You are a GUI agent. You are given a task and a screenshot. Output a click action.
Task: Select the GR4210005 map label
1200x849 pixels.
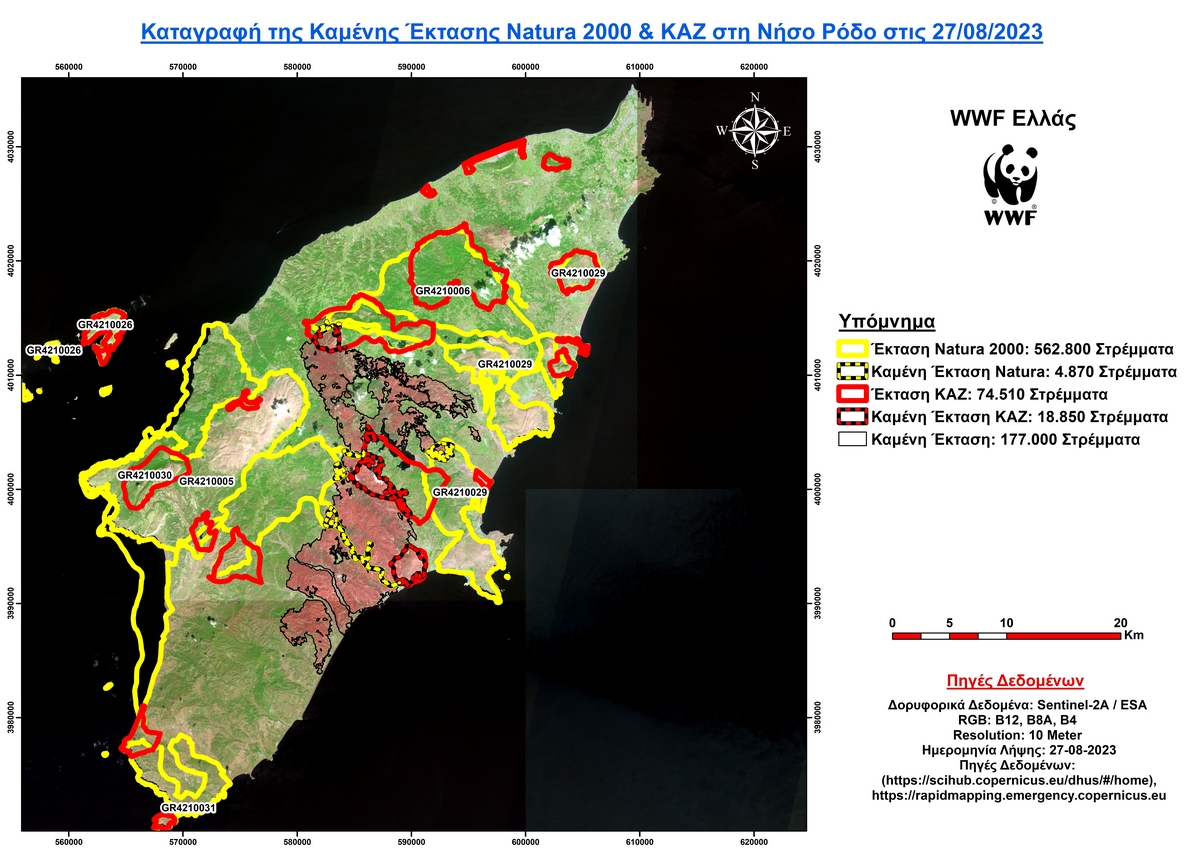click(x=206, y=481)
